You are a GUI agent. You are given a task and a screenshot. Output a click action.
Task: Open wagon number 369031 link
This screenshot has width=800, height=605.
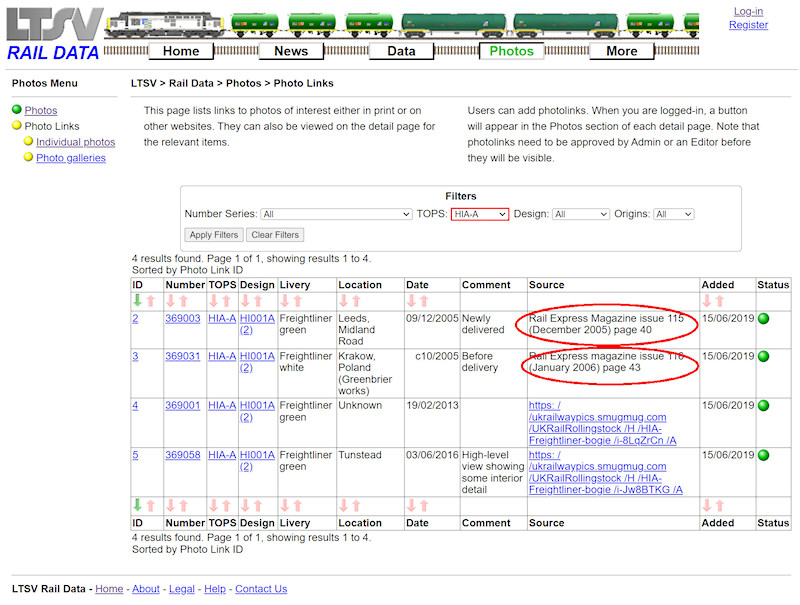[x=183, y=356]
